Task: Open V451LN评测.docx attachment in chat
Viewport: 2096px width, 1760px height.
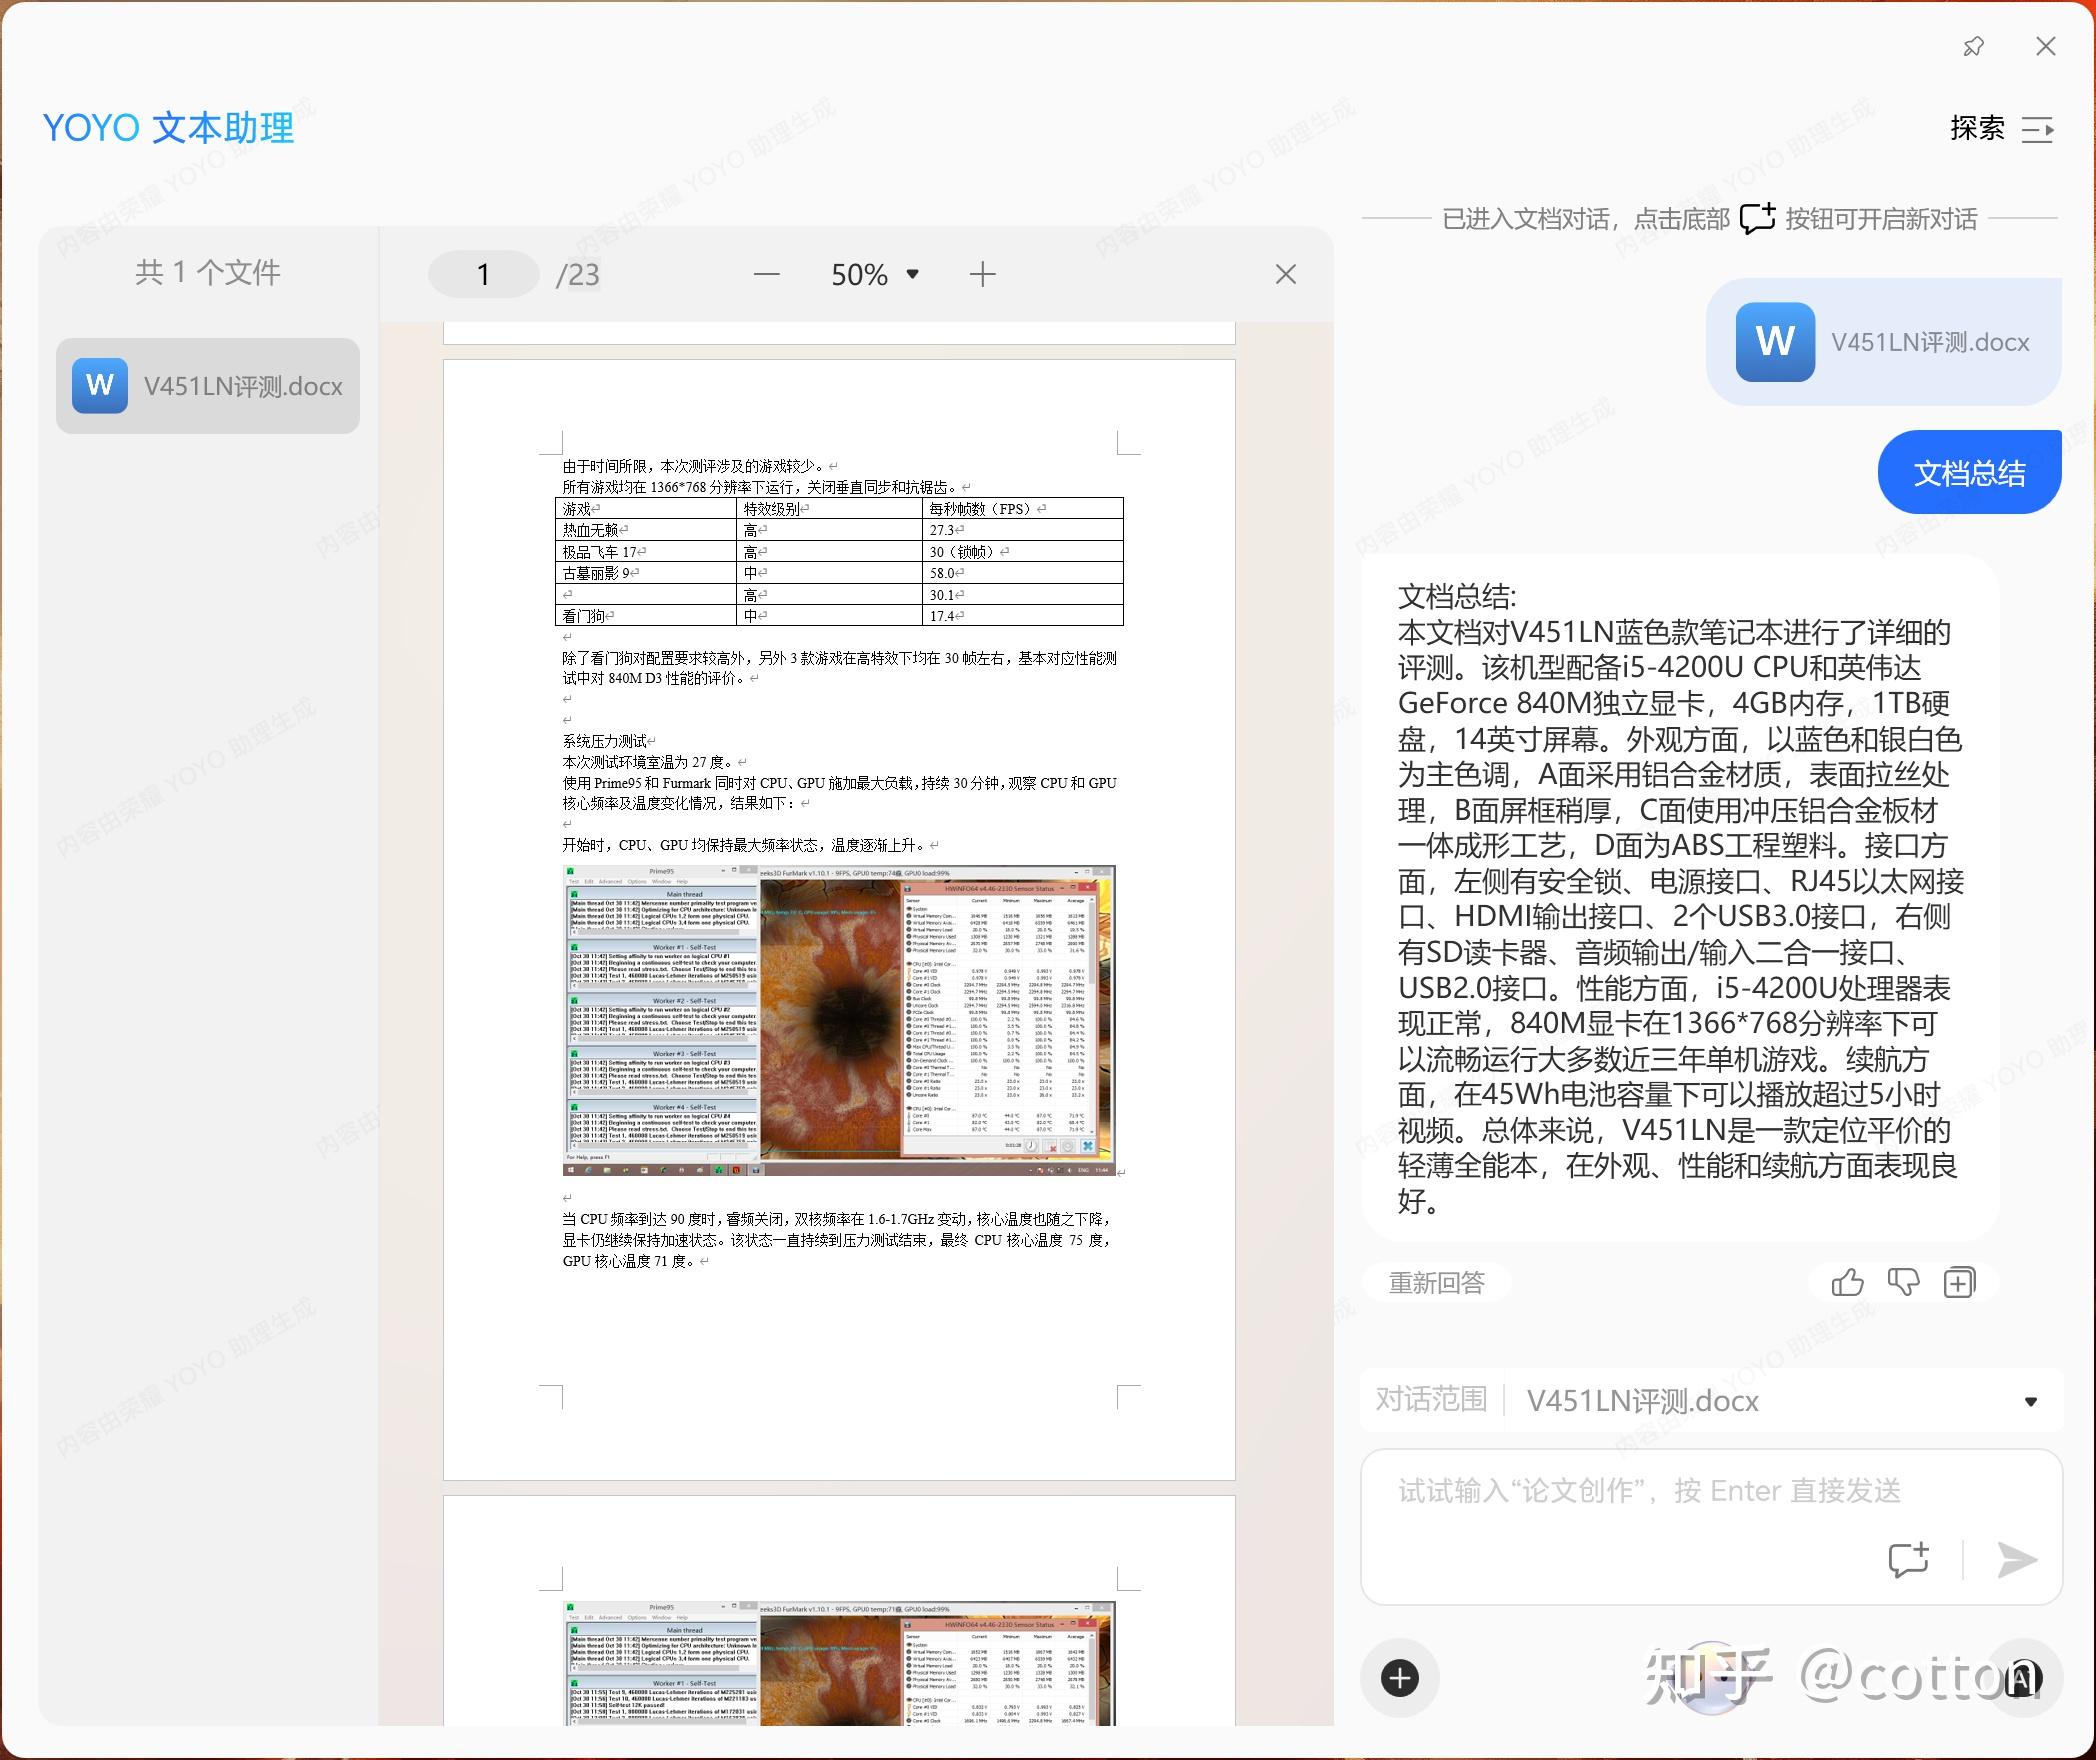Action: (x=1884, y=342)
